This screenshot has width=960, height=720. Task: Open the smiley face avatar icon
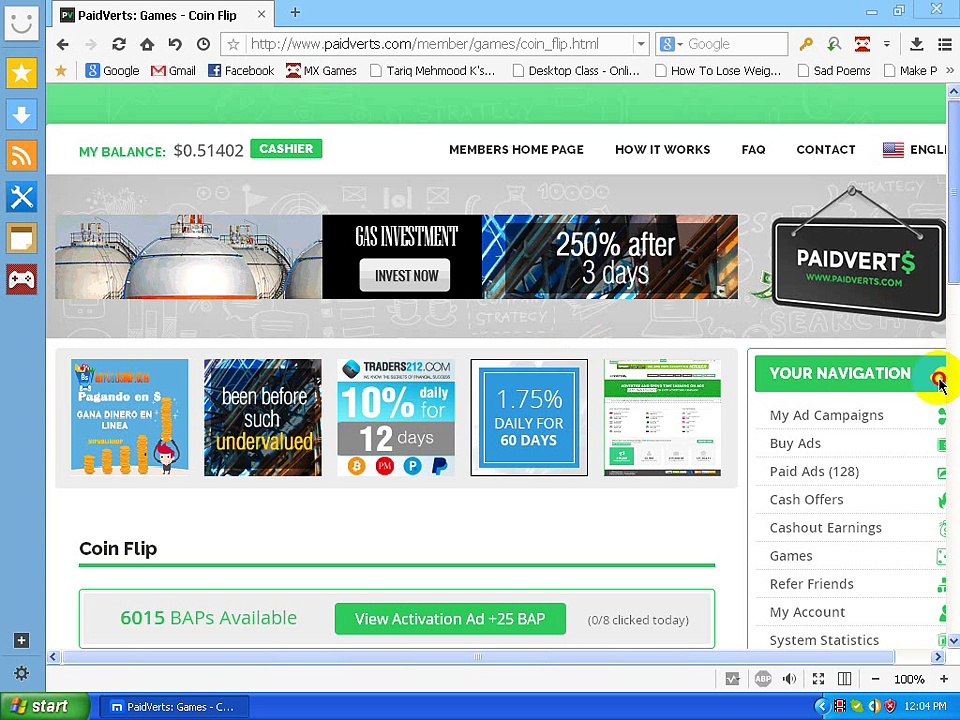pyautogui.click(x=21, y=23)
